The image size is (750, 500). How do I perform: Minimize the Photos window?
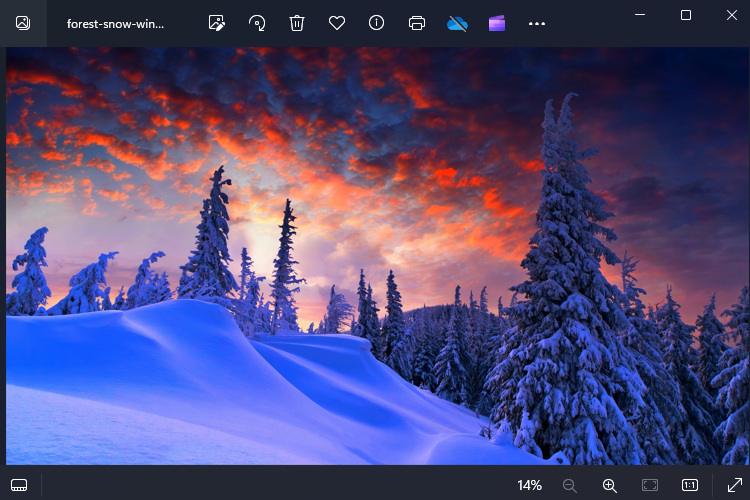640,15
